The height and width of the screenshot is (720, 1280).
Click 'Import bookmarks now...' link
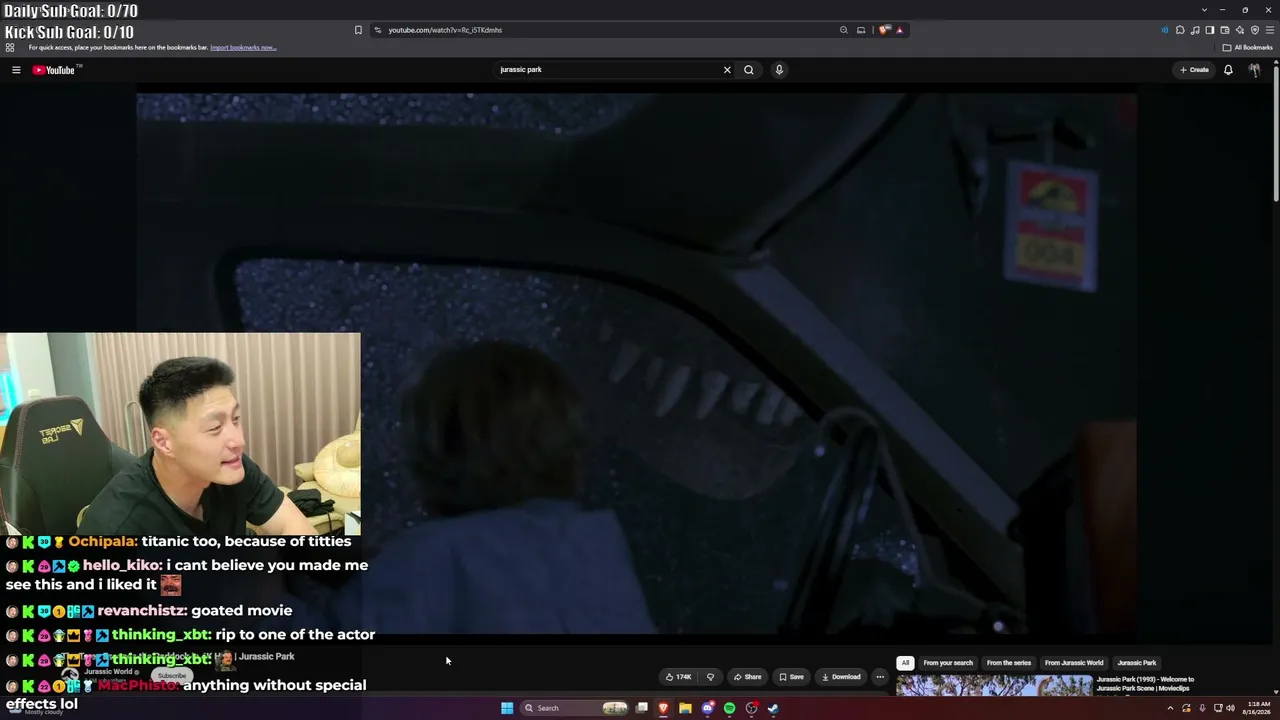243,47
